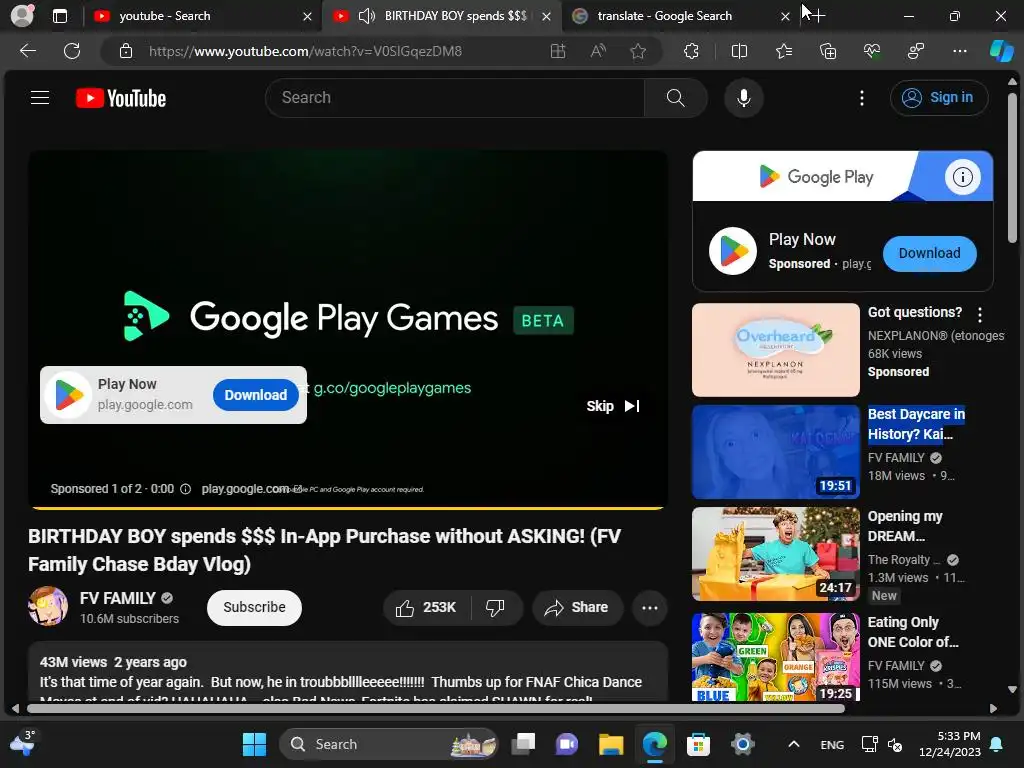
Task: Activate Read aloud icon in the address bar
Action: (x=598, y=51)
